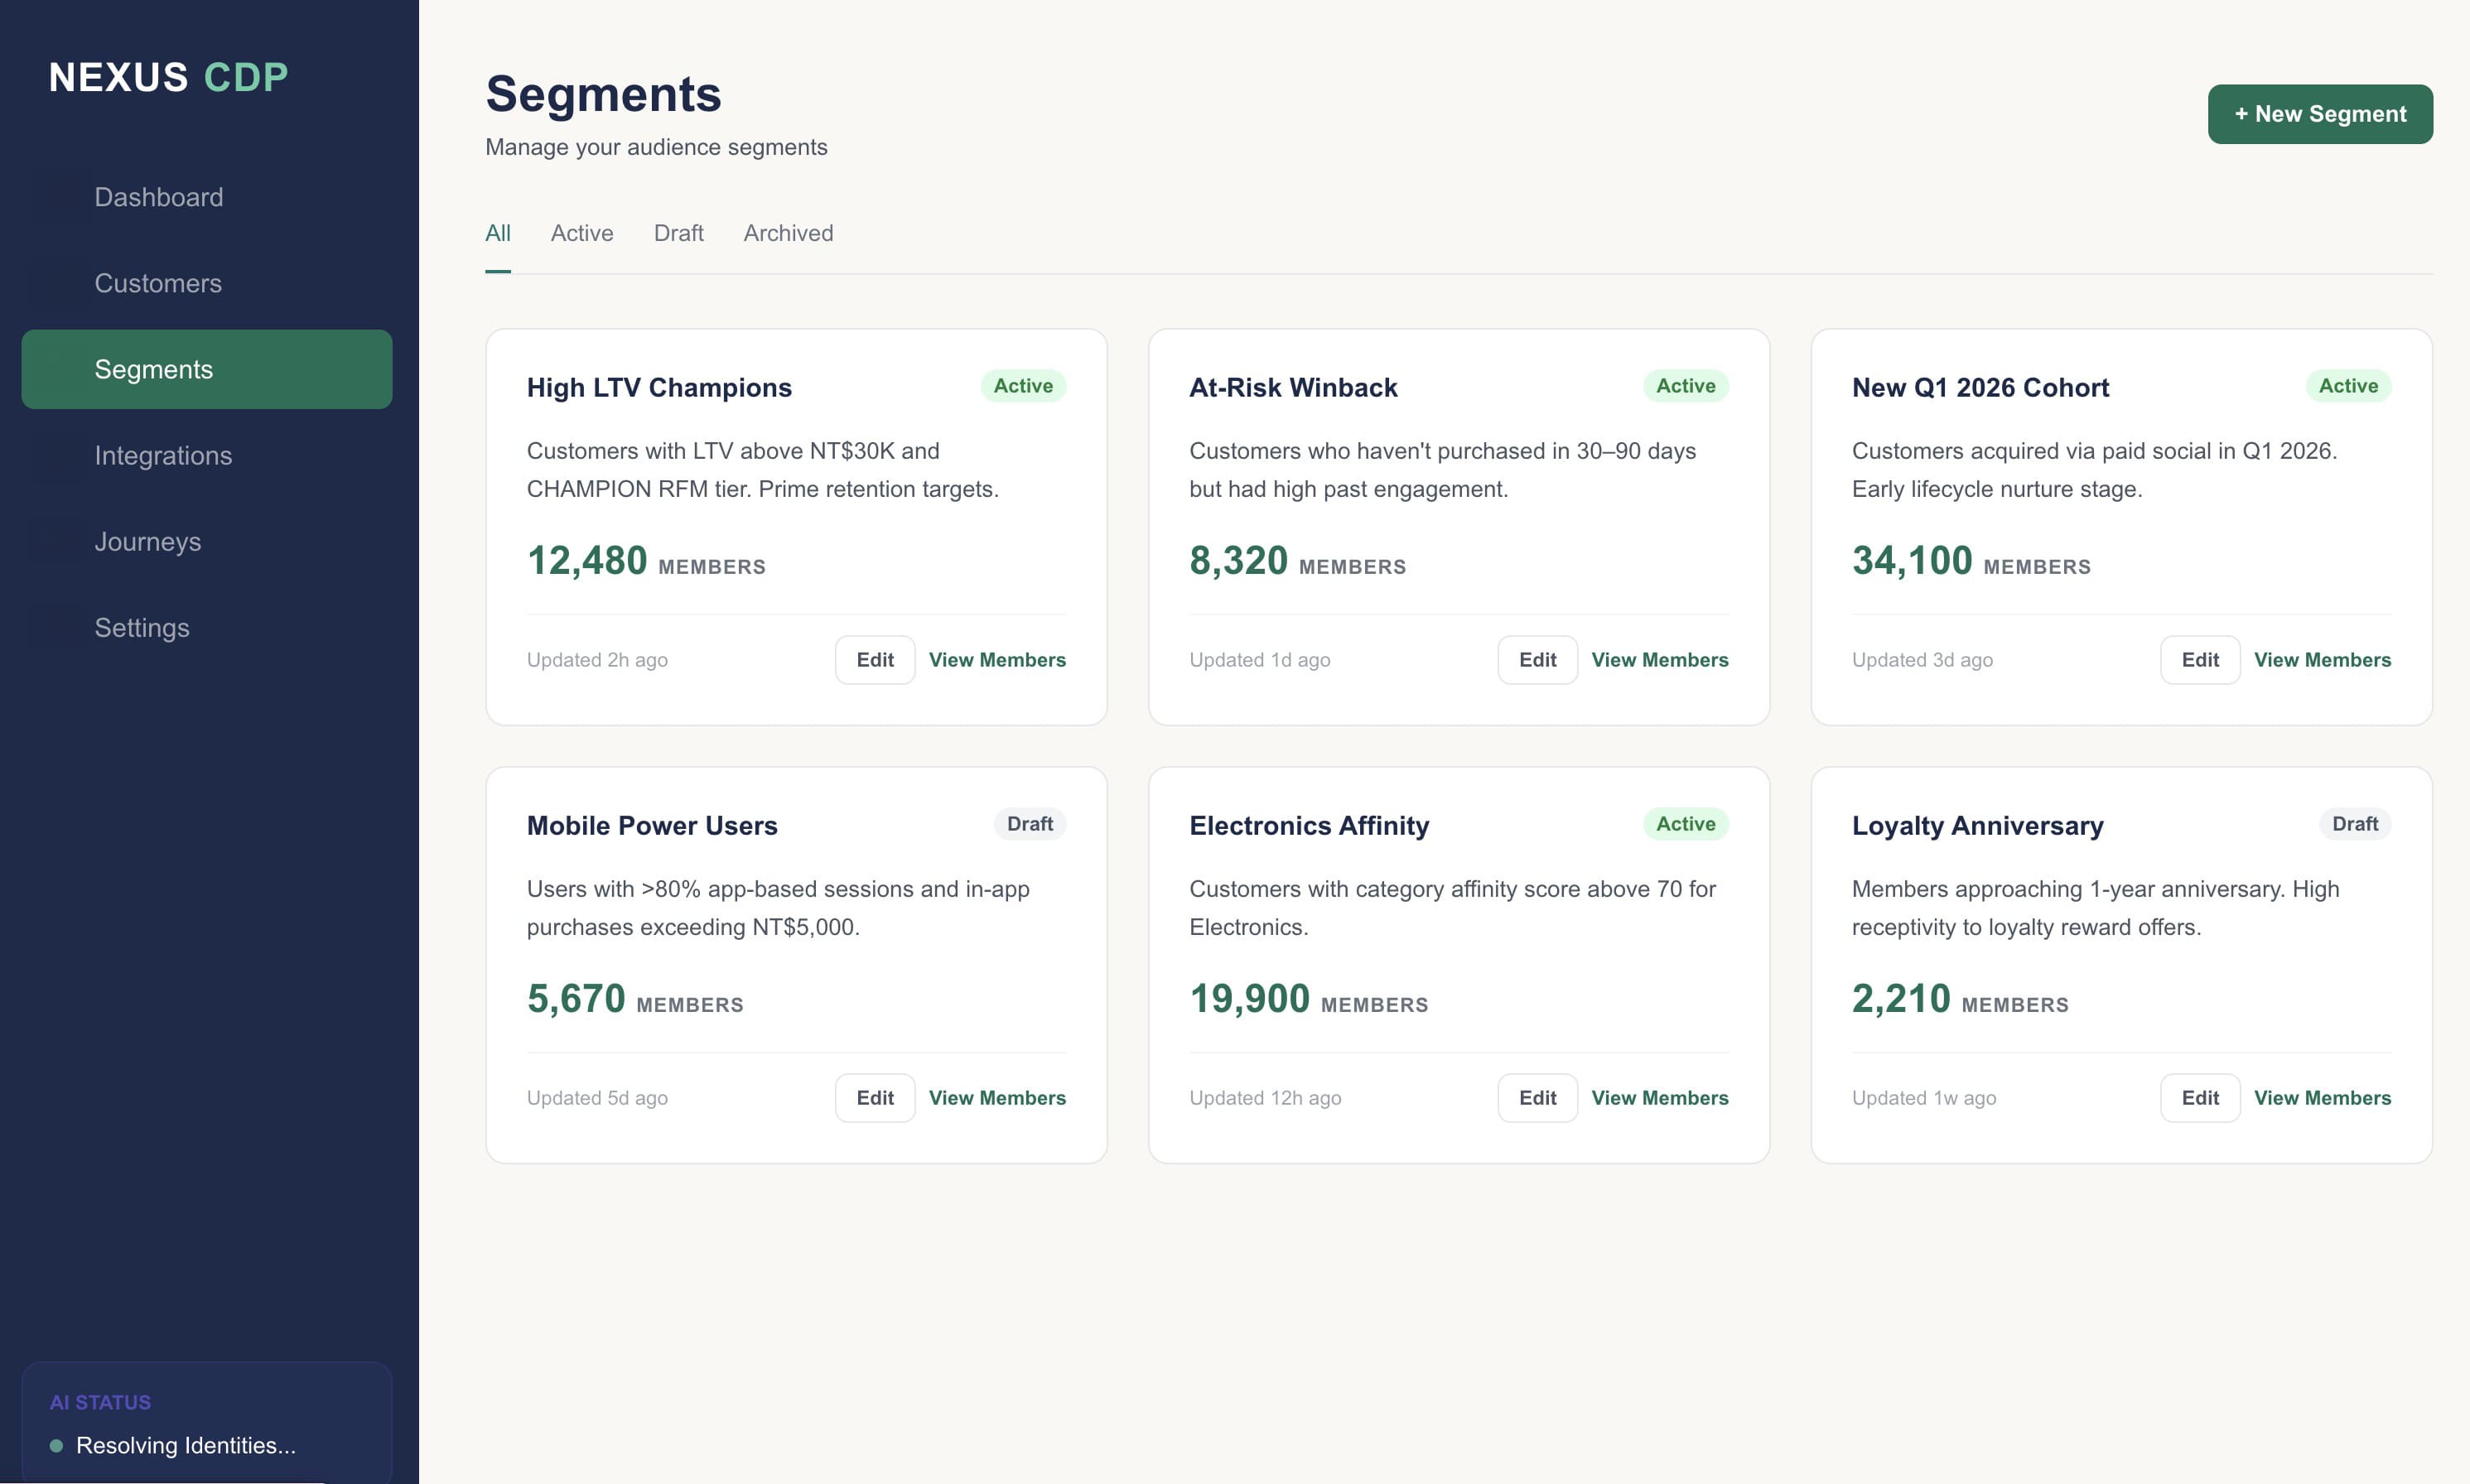Switch to the Active segments tab
The height and width of the screenshot is (1484, 2470).
(x=581, y=233)
